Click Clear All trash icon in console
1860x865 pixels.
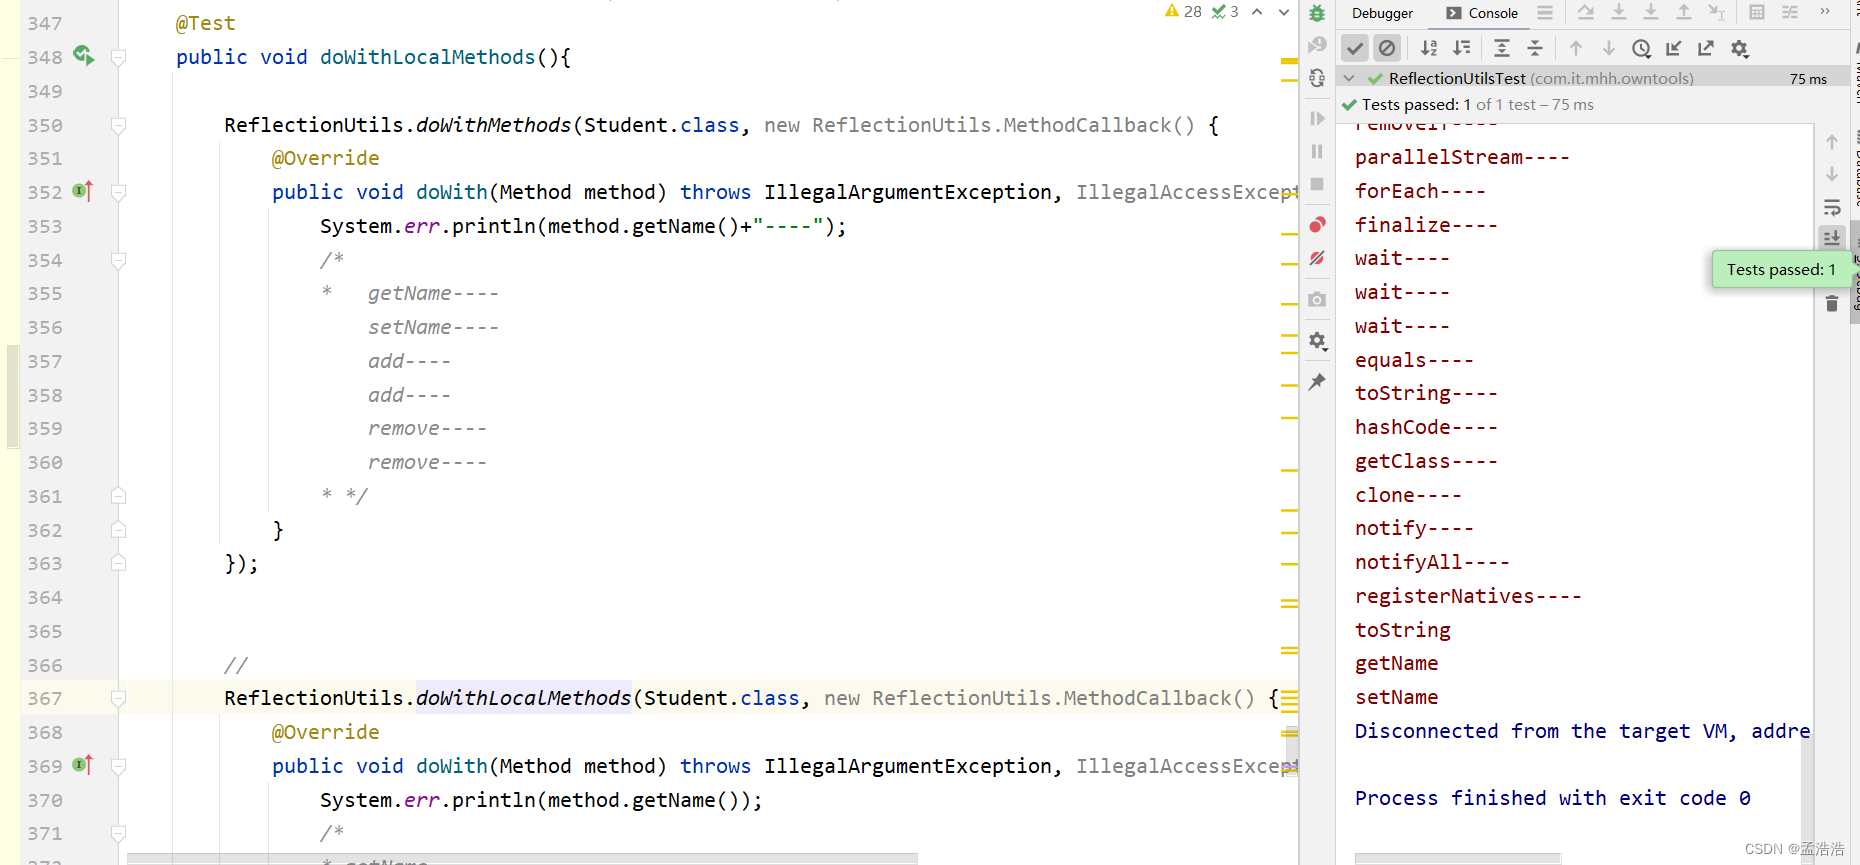click(1832, 303)
